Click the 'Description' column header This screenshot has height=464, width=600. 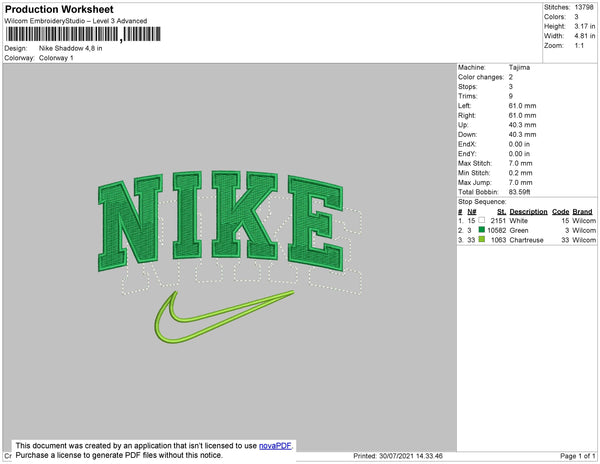528,212
